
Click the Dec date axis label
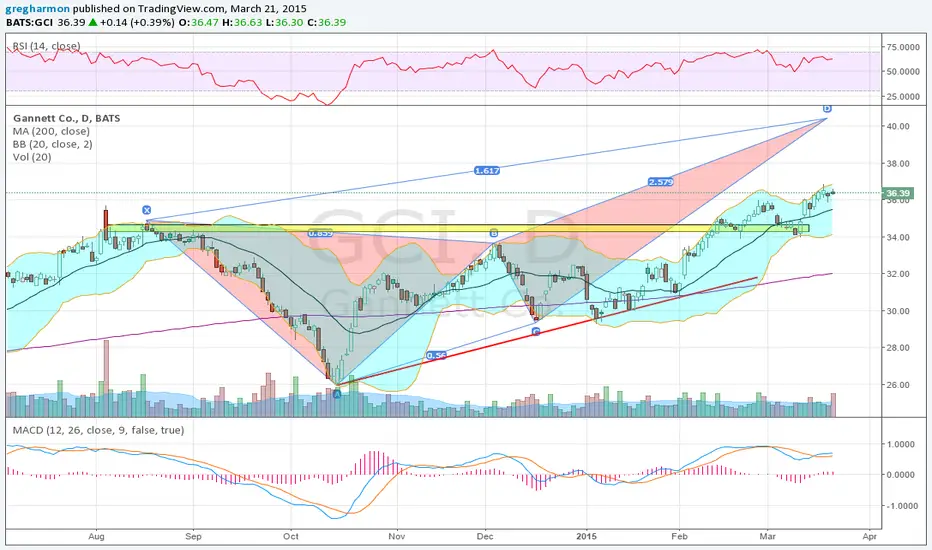[x=485, y=536]
